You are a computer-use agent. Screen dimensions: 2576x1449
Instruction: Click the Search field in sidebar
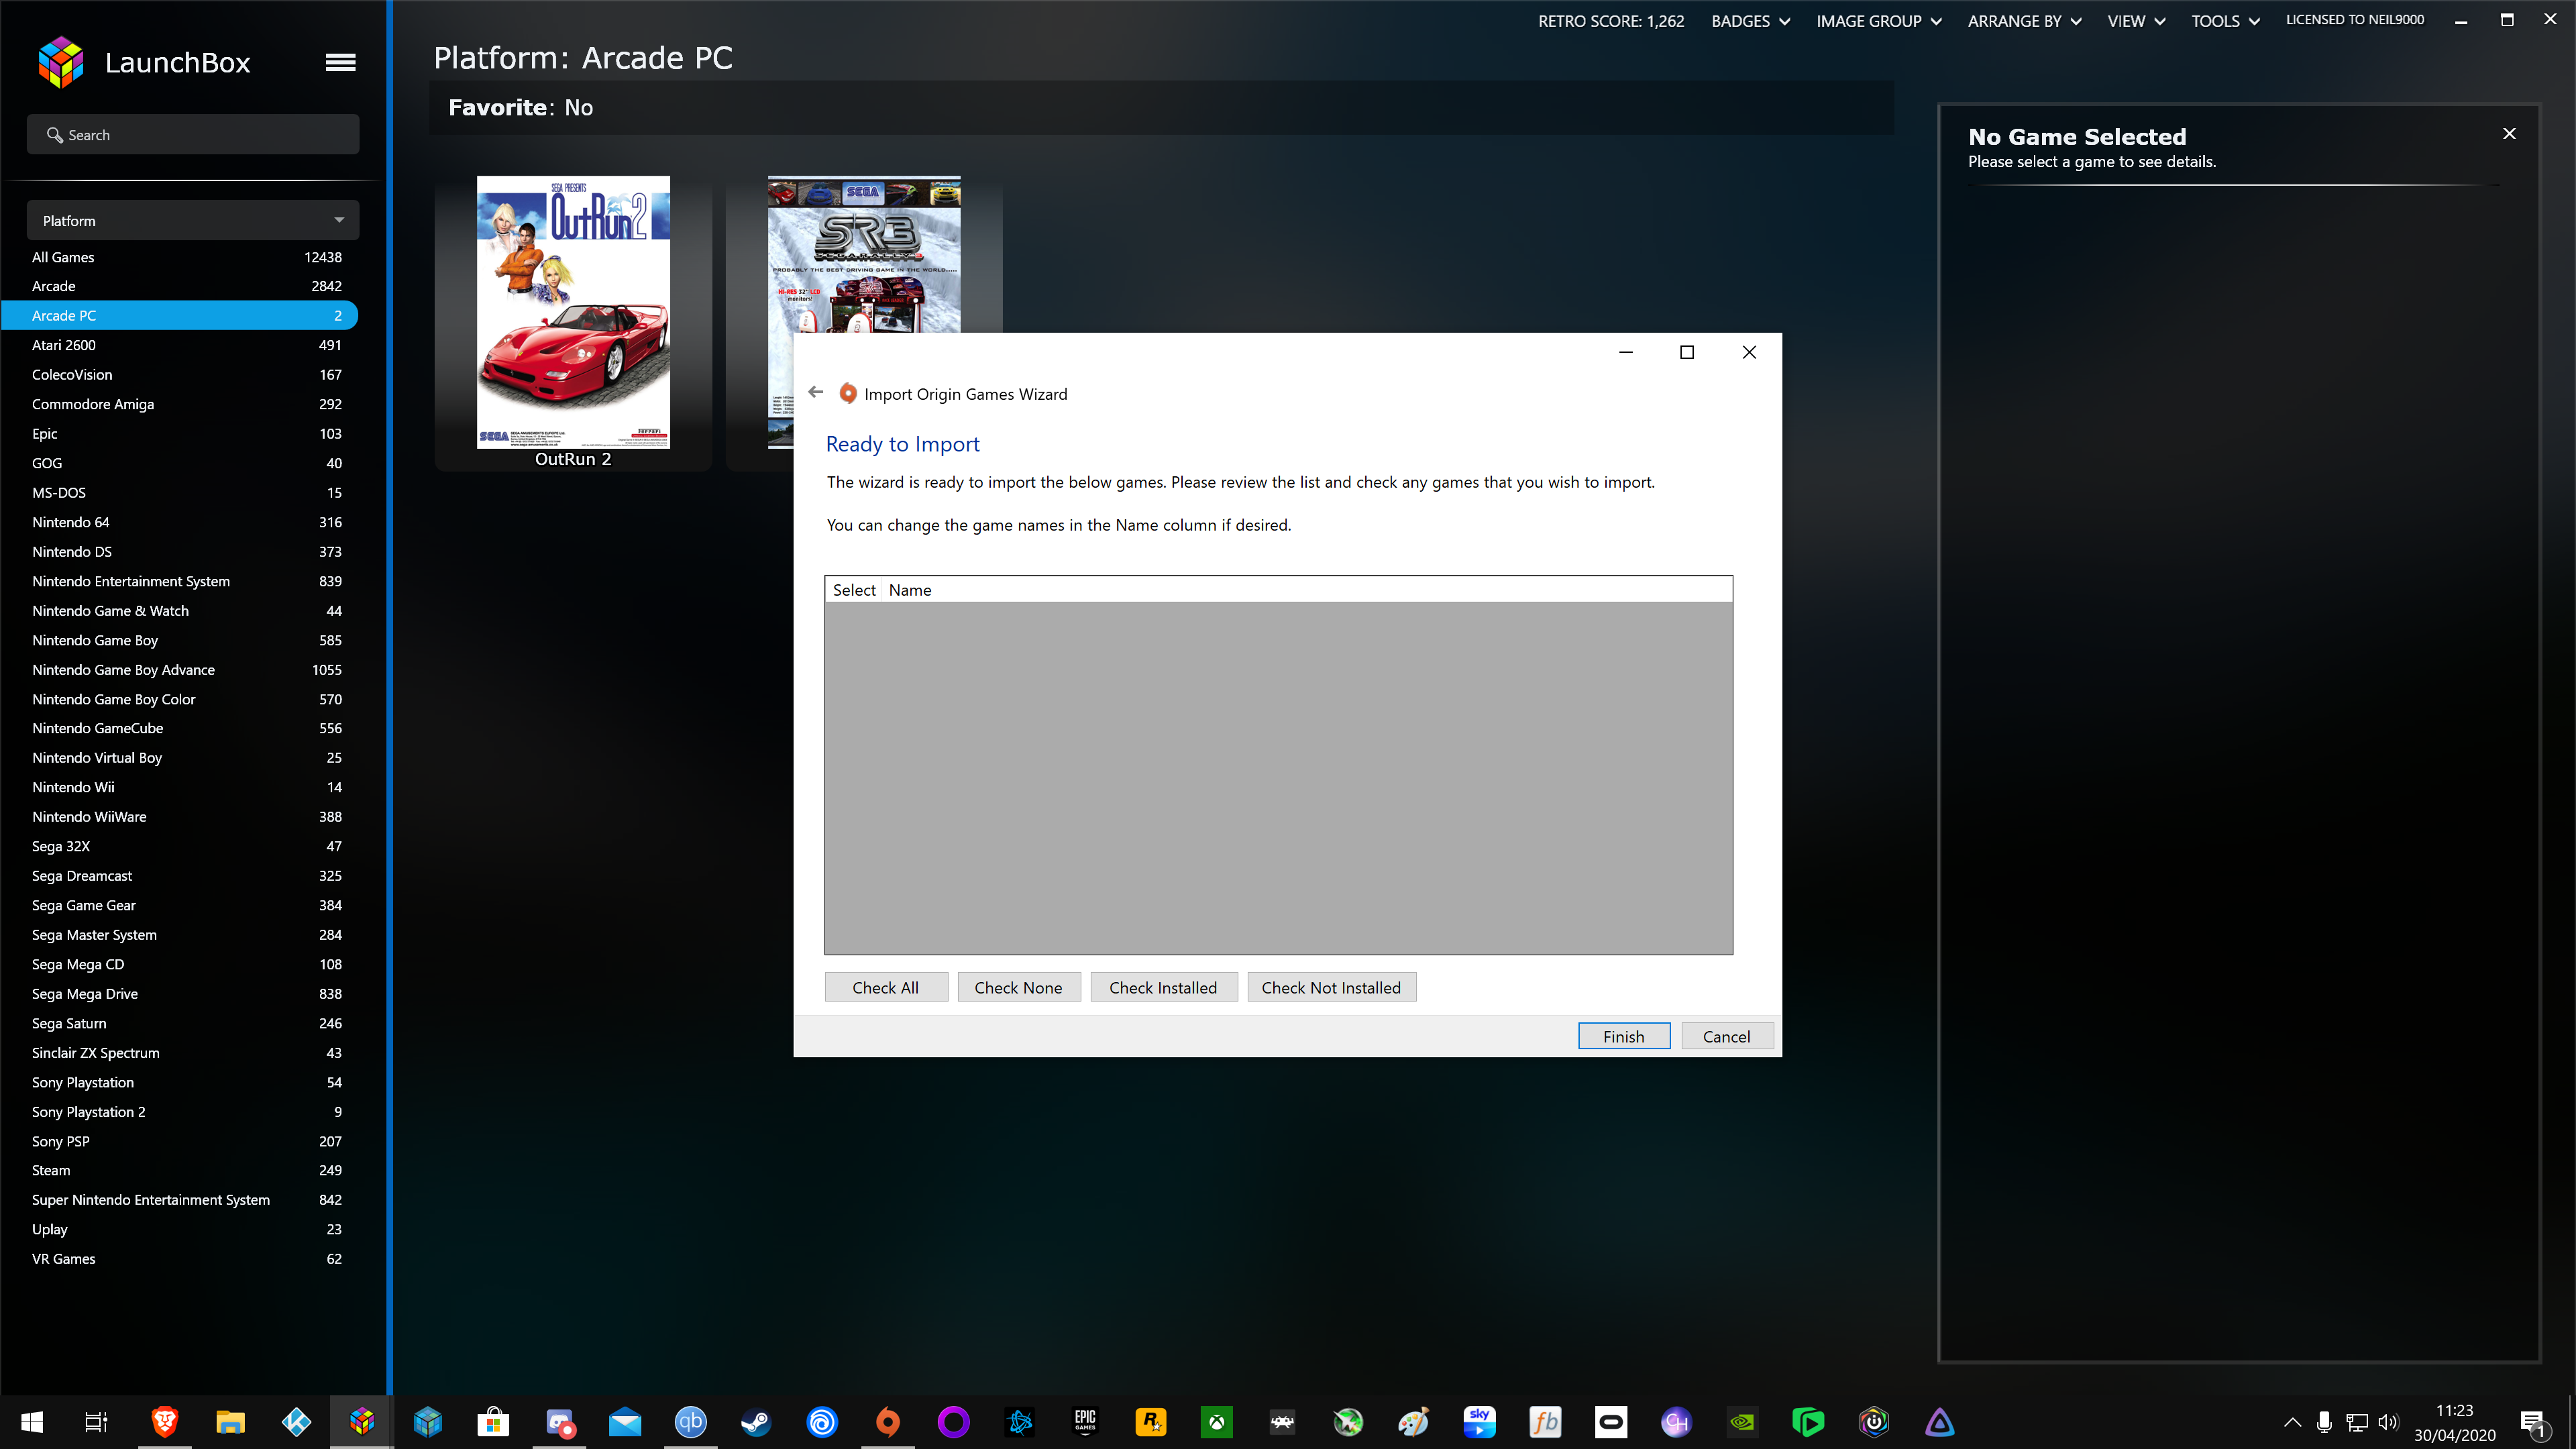click(x=193, y=134)
